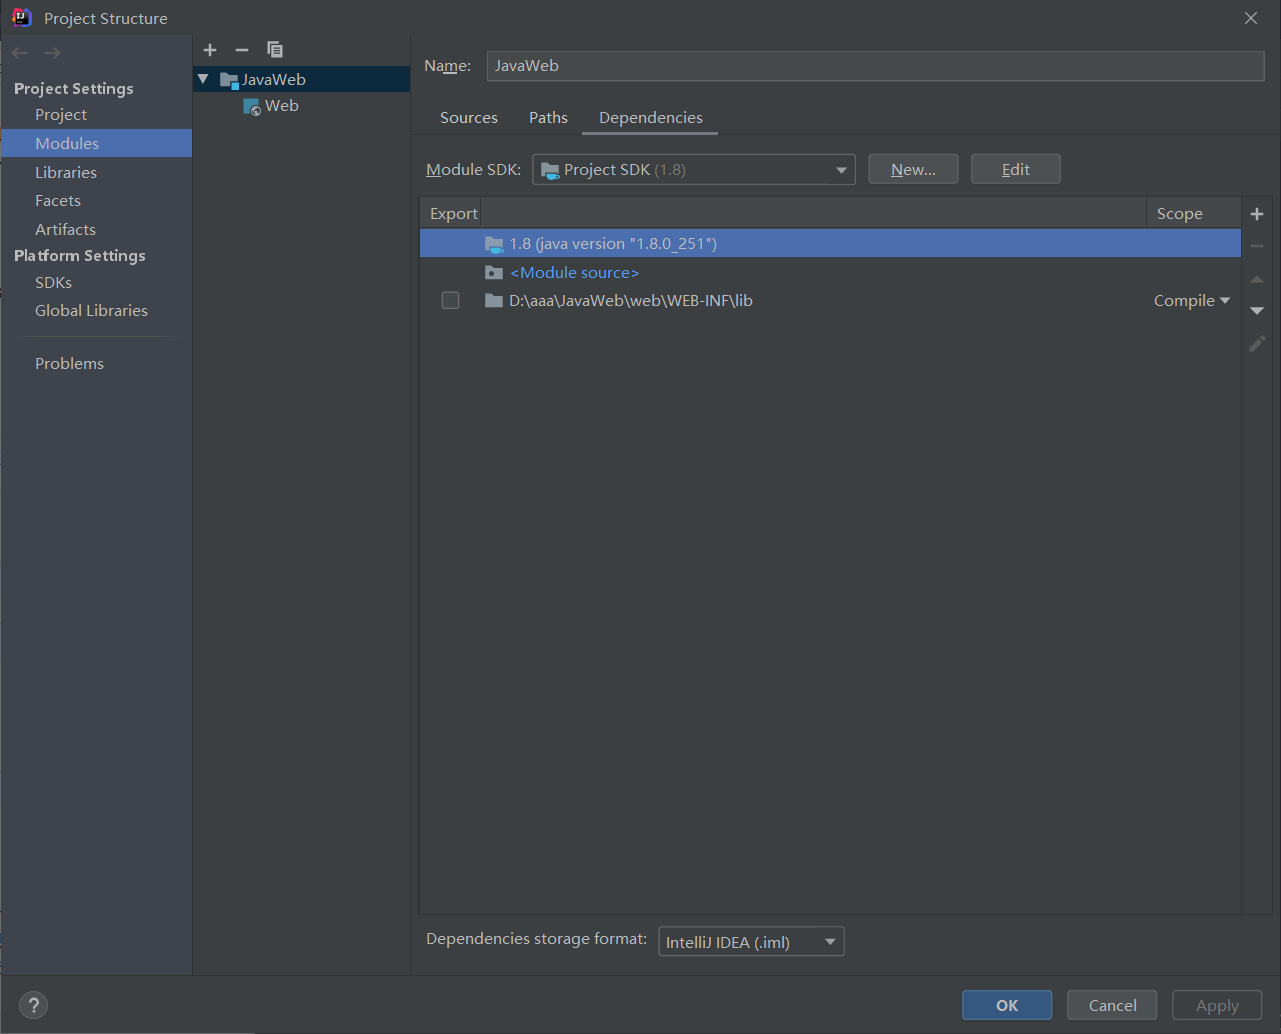Open help with the question mark icon
This screenshot has width=1281, height=1034.
(33, 1005)
